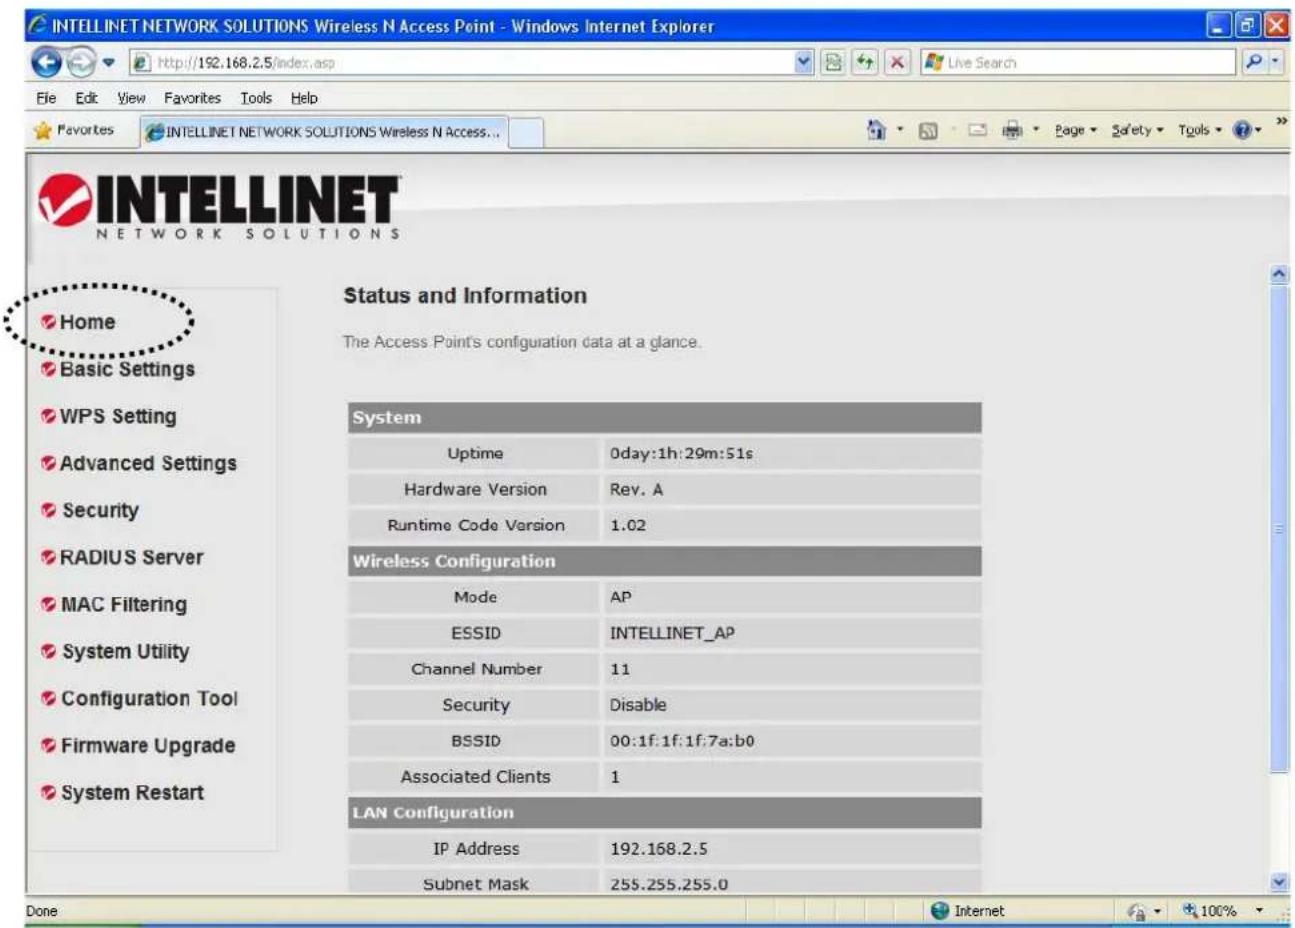The width and height of the screenshot is (1295, 928).
Task: Click the browser Forward arrow button
Action: click(x=81, y=63)
